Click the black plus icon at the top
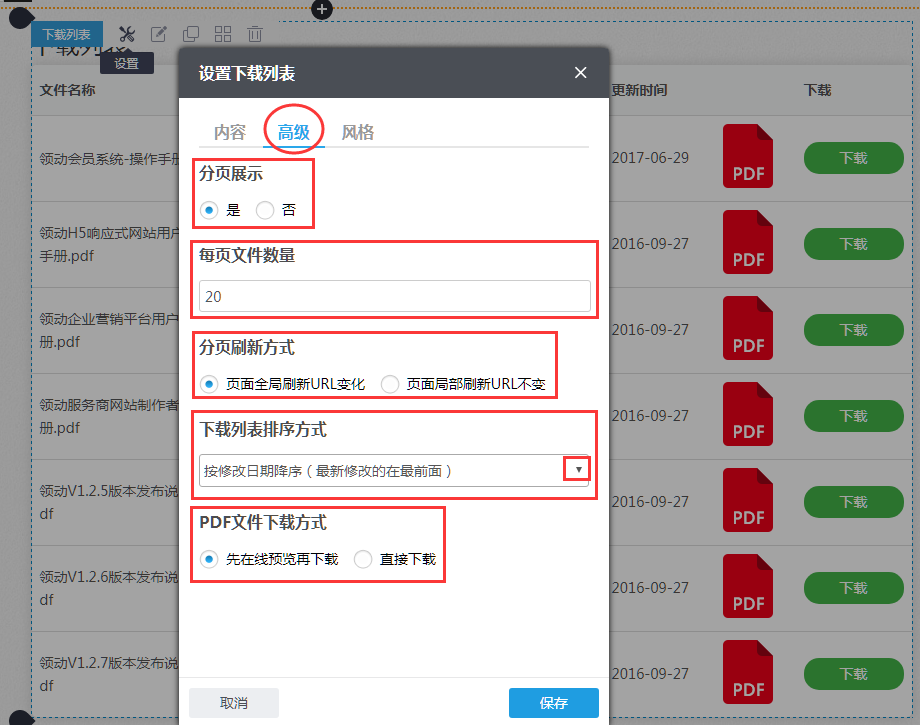920x725 pixels. coord(321,9)
